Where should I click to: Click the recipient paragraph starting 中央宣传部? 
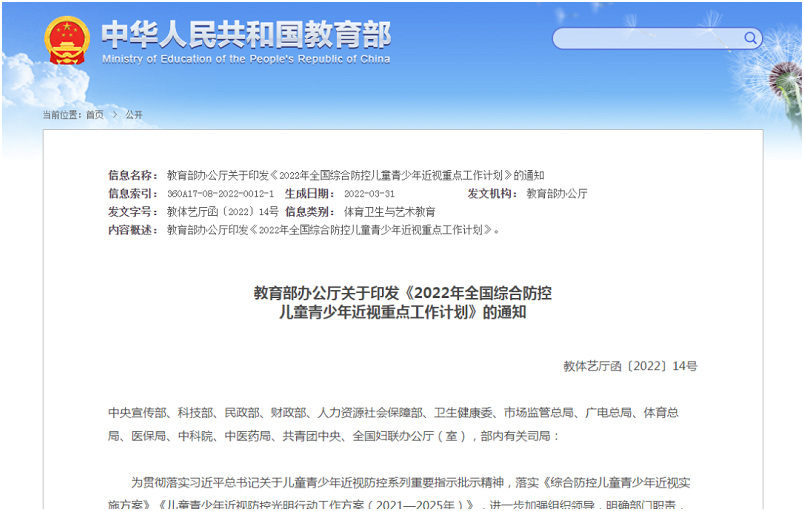click(x=400, y=424)
